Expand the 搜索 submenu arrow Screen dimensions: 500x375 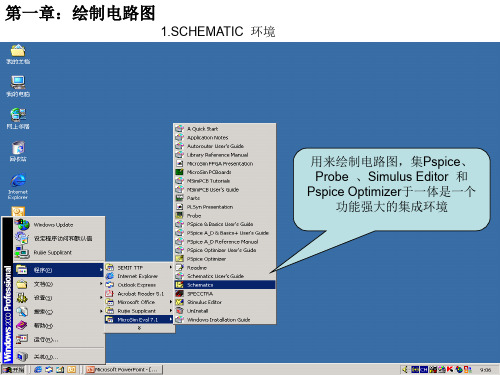click(x=101, y=311)
